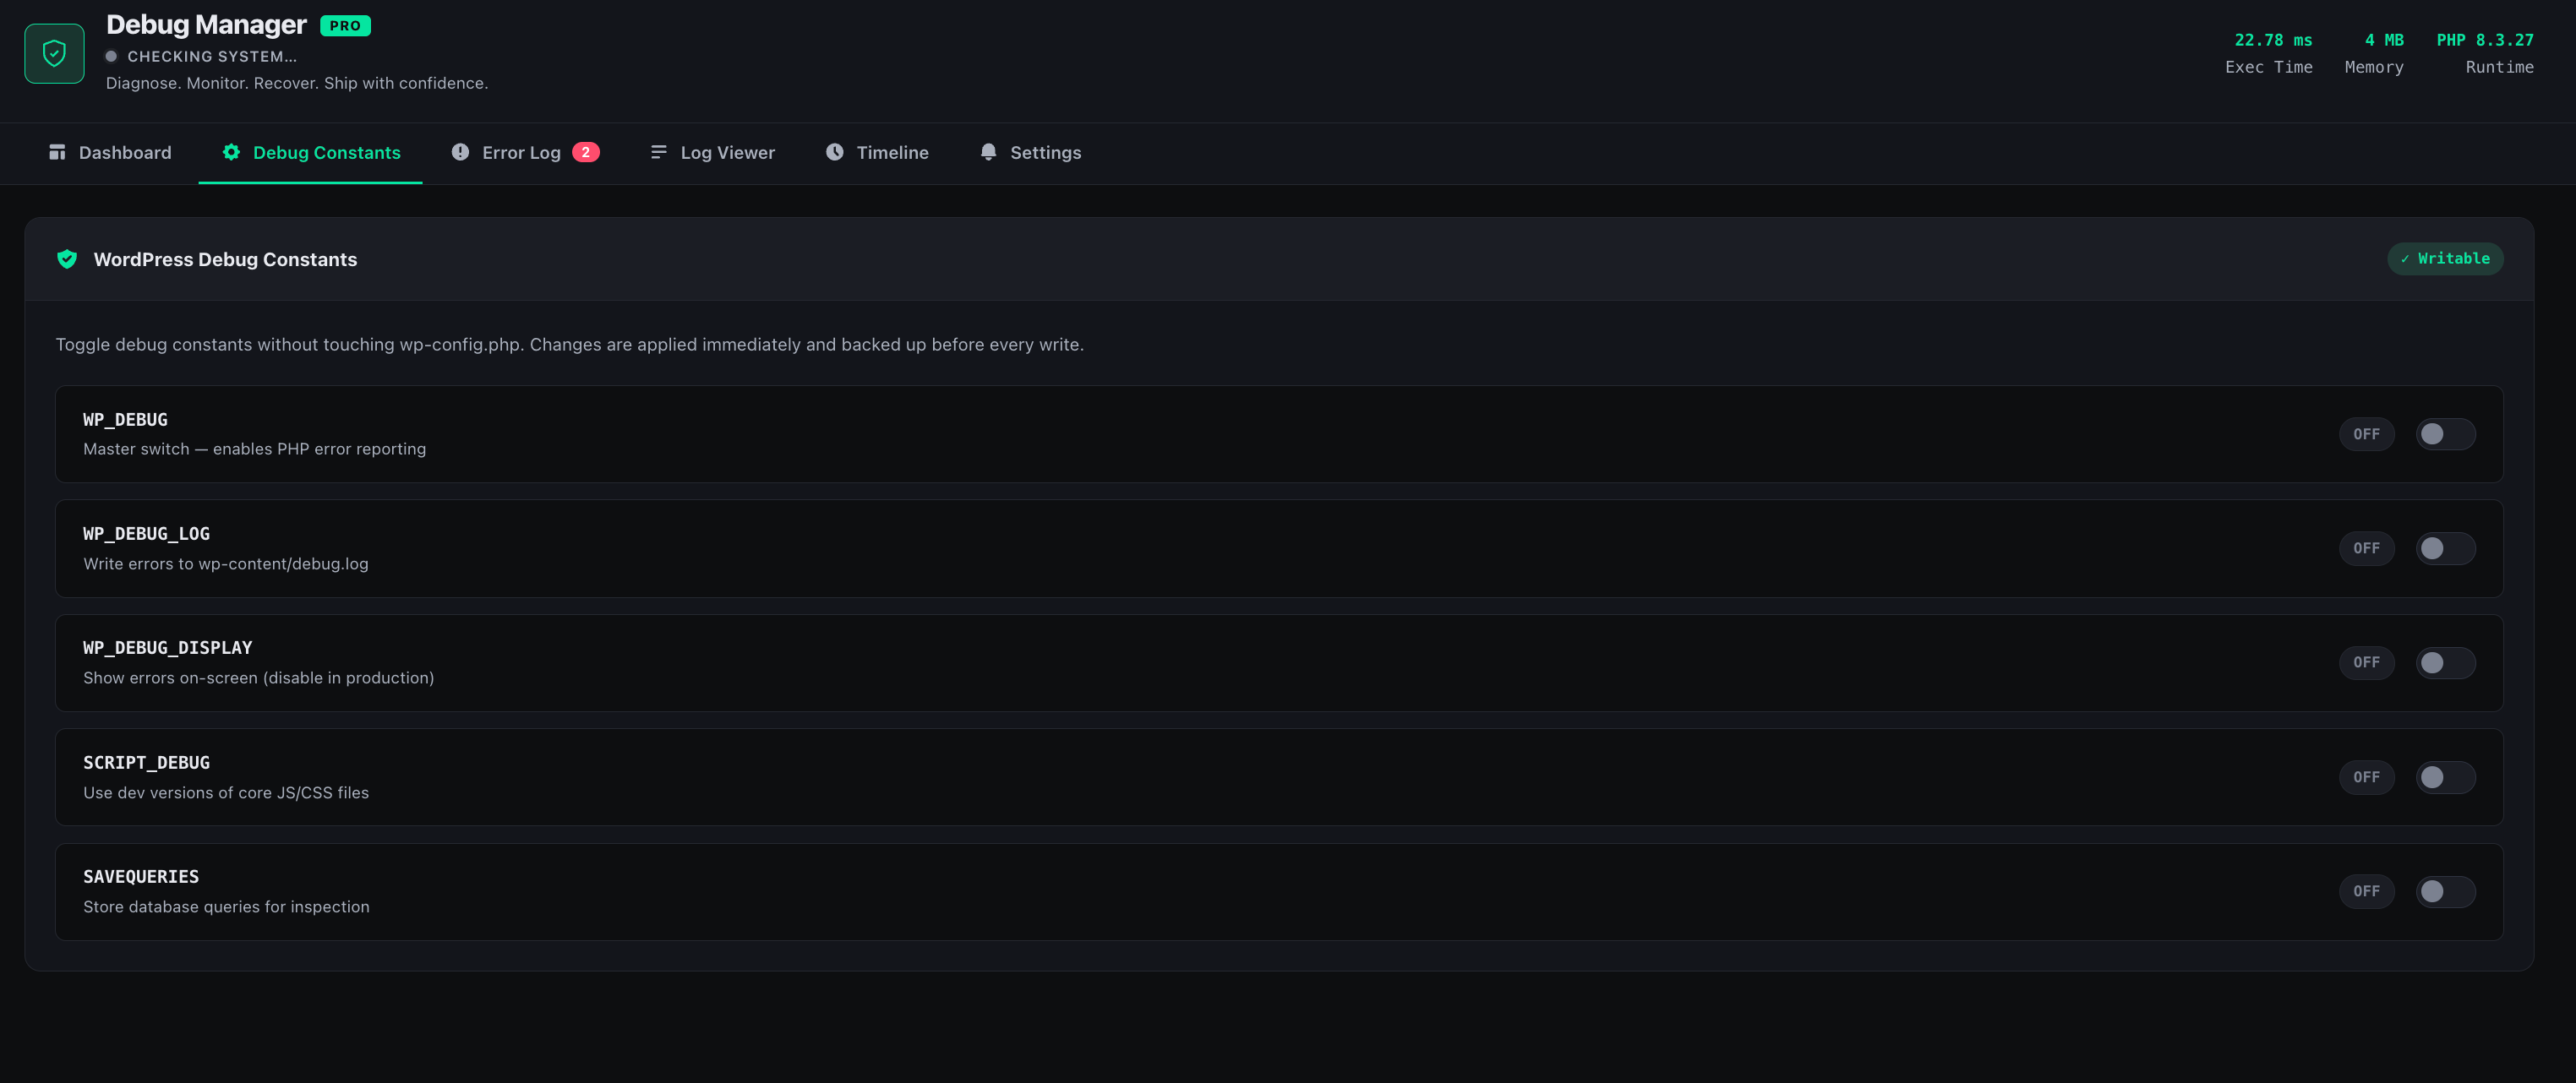Image resolution: width=2576 pixels, height=1083 pixels.
Task: Toggle the WP_DEBUG_DISPLAY switch
Action: tap(2445, 662)
